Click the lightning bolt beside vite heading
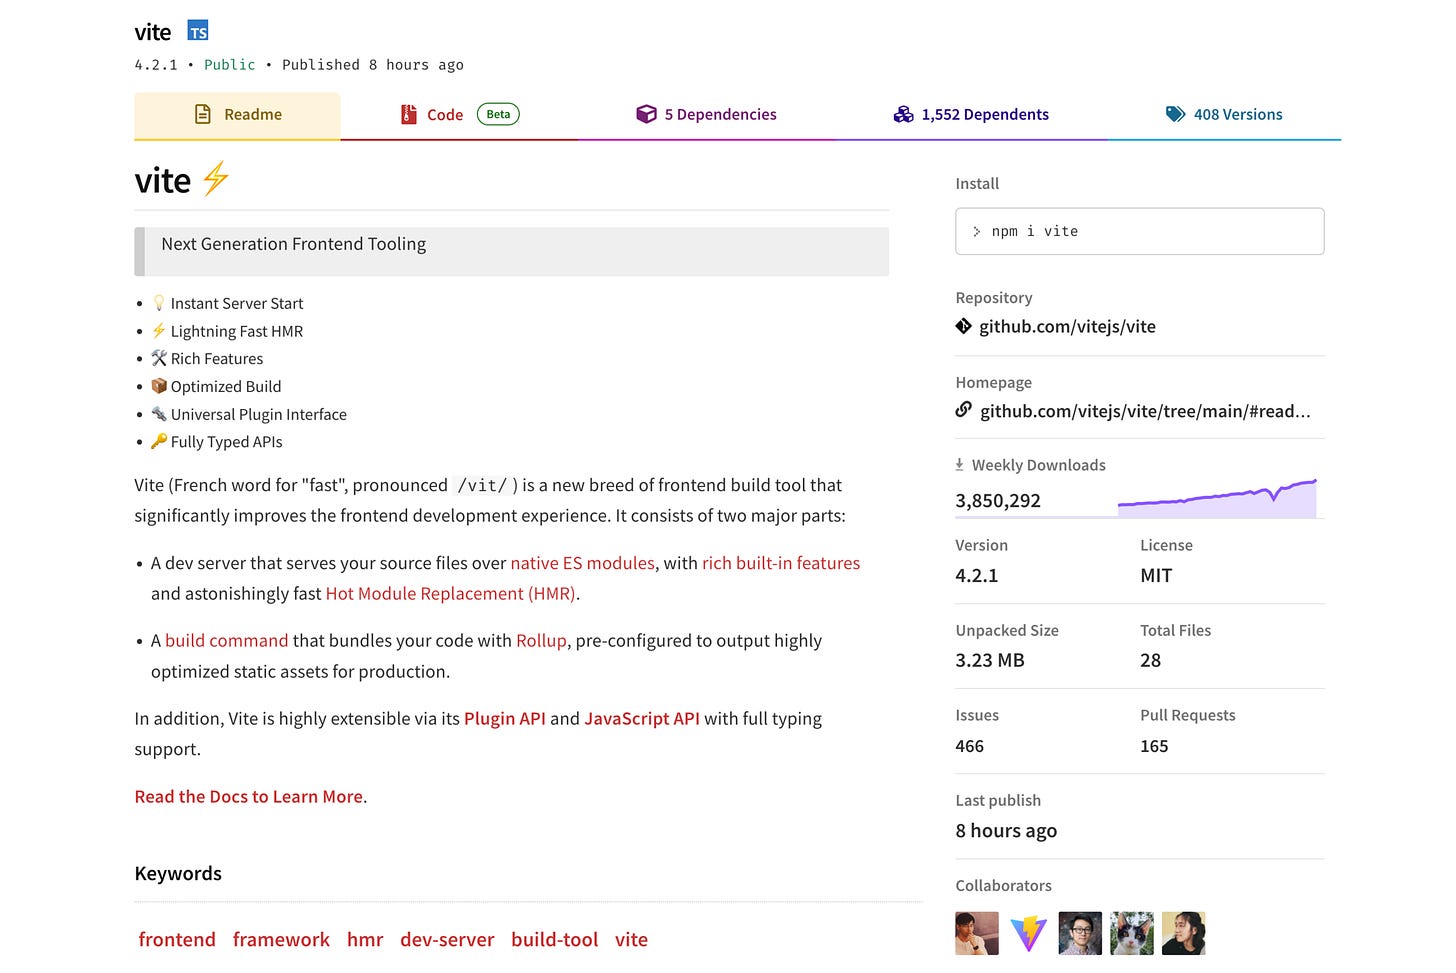The image size is (1456, 973). point(215,179)
